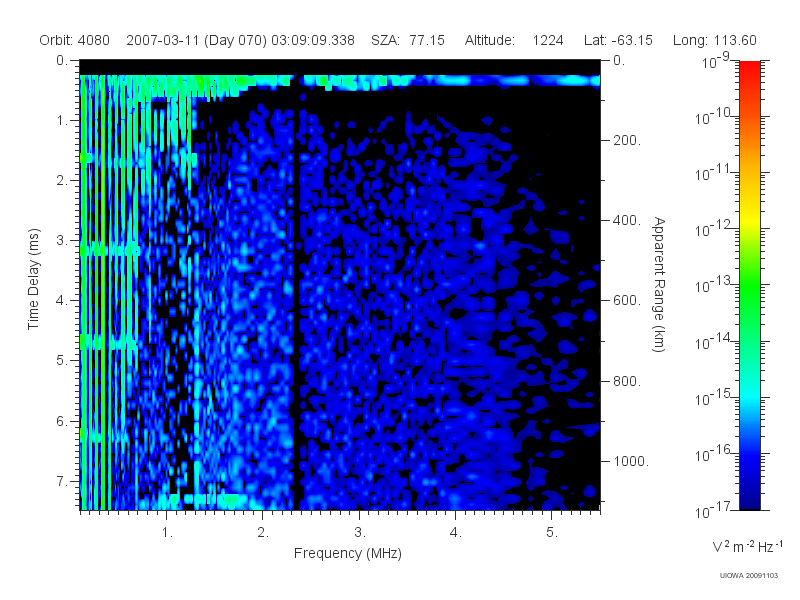Click the '5.' tick on frequency axis
Viewport: 800px width, 600px height.
552,532
